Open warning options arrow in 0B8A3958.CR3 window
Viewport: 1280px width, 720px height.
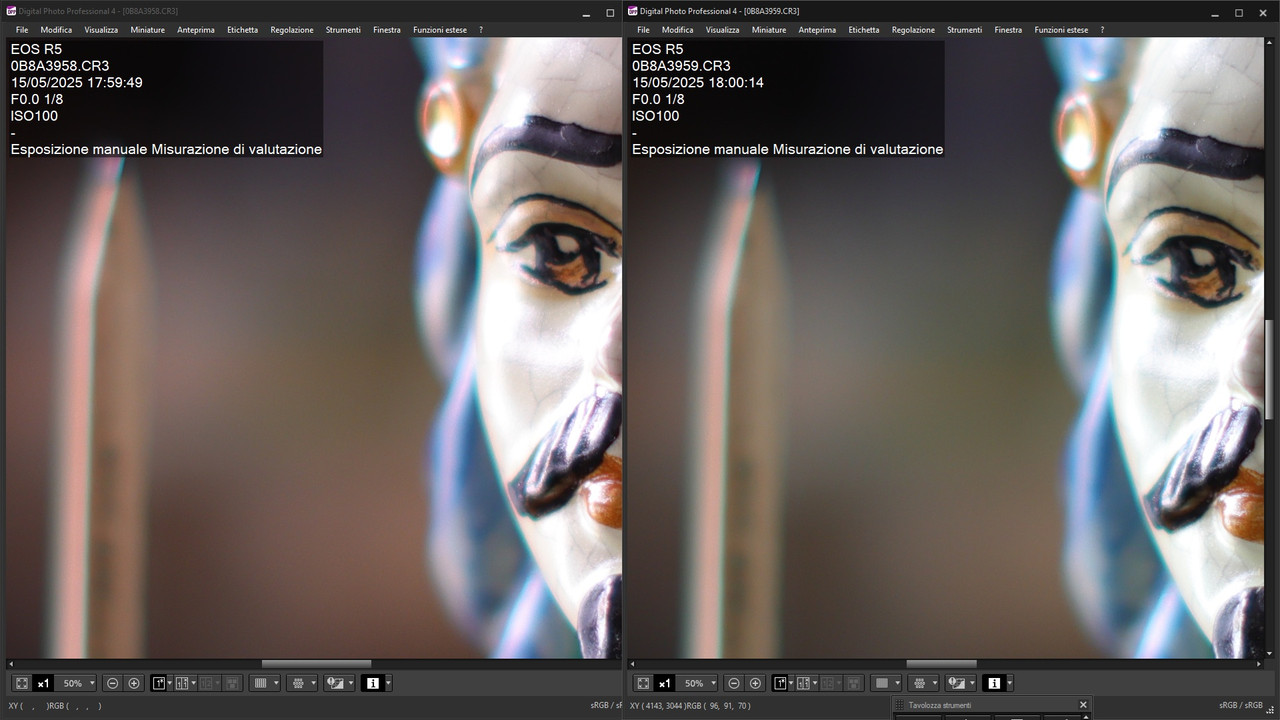pos(351,683)
